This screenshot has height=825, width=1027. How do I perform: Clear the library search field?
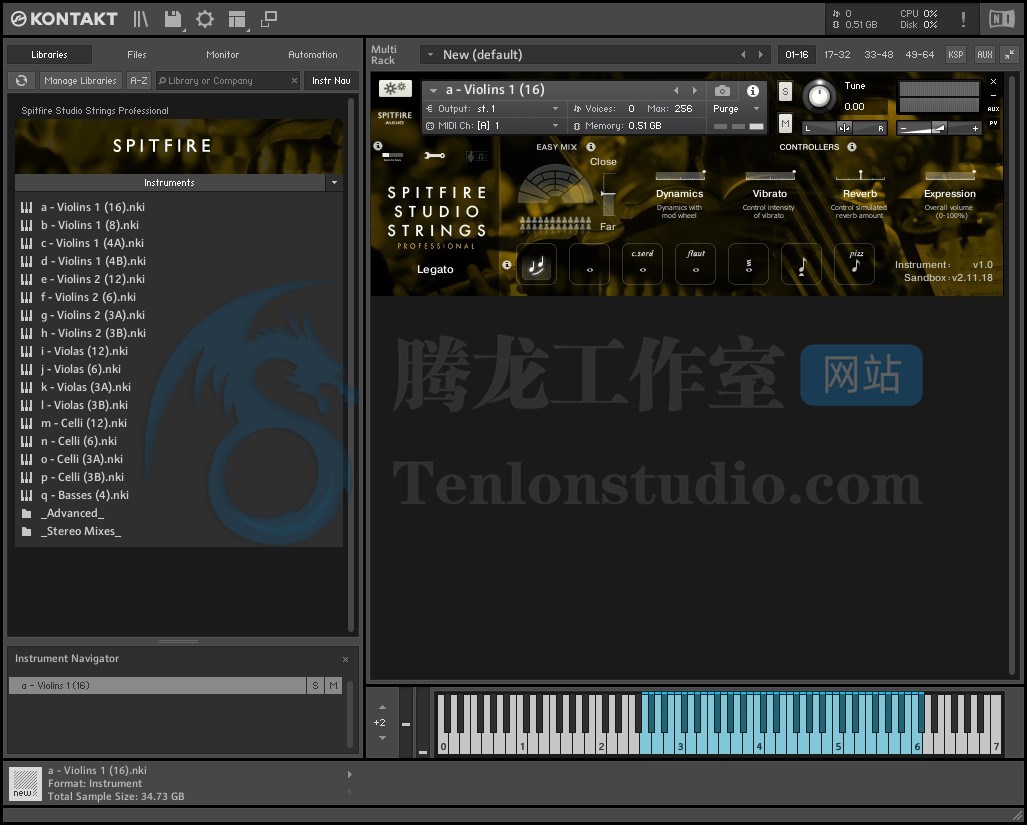[294, 81]
